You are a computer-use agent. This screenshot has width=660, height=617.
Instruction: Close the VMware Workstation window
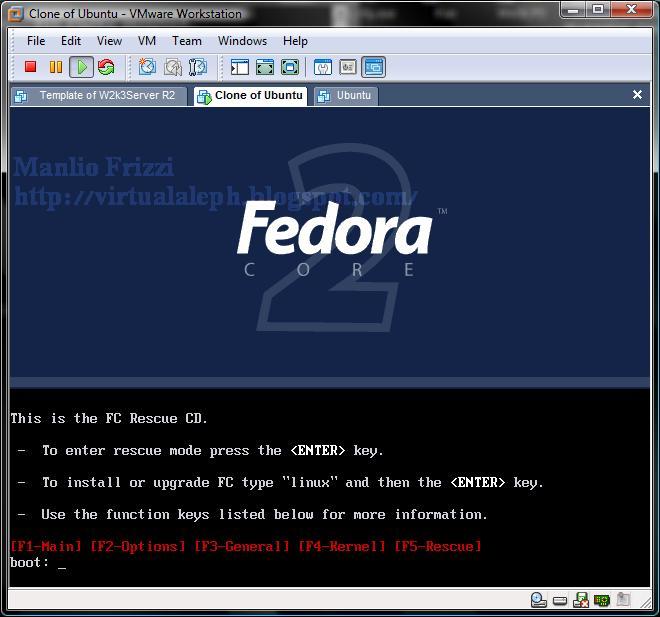631,9
